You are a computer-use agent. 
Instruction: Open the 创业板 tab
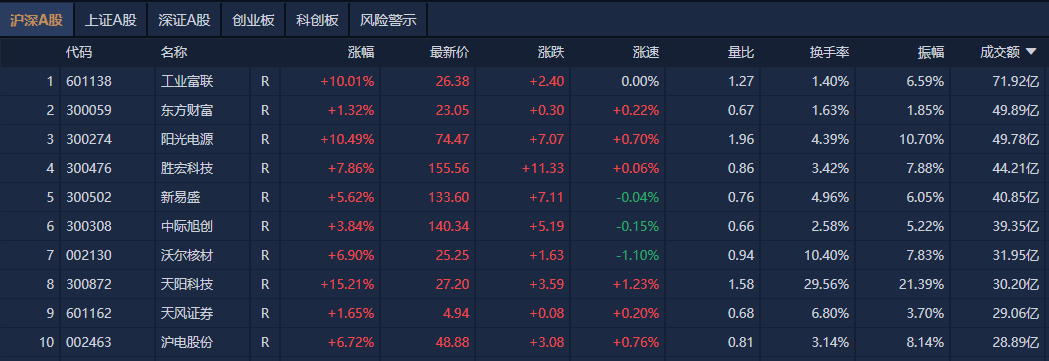[254, 20]
